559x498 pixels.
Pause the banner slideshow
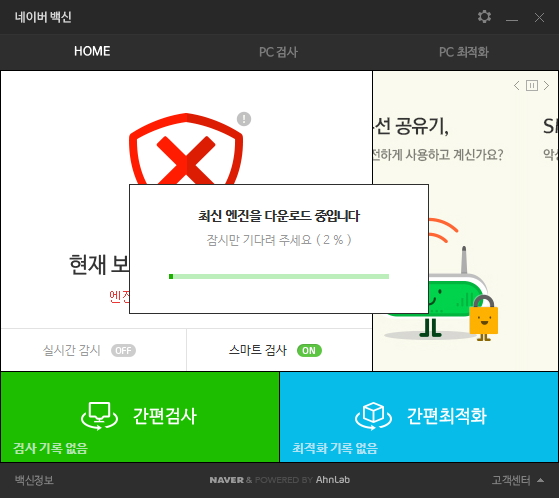click(532, 86)
